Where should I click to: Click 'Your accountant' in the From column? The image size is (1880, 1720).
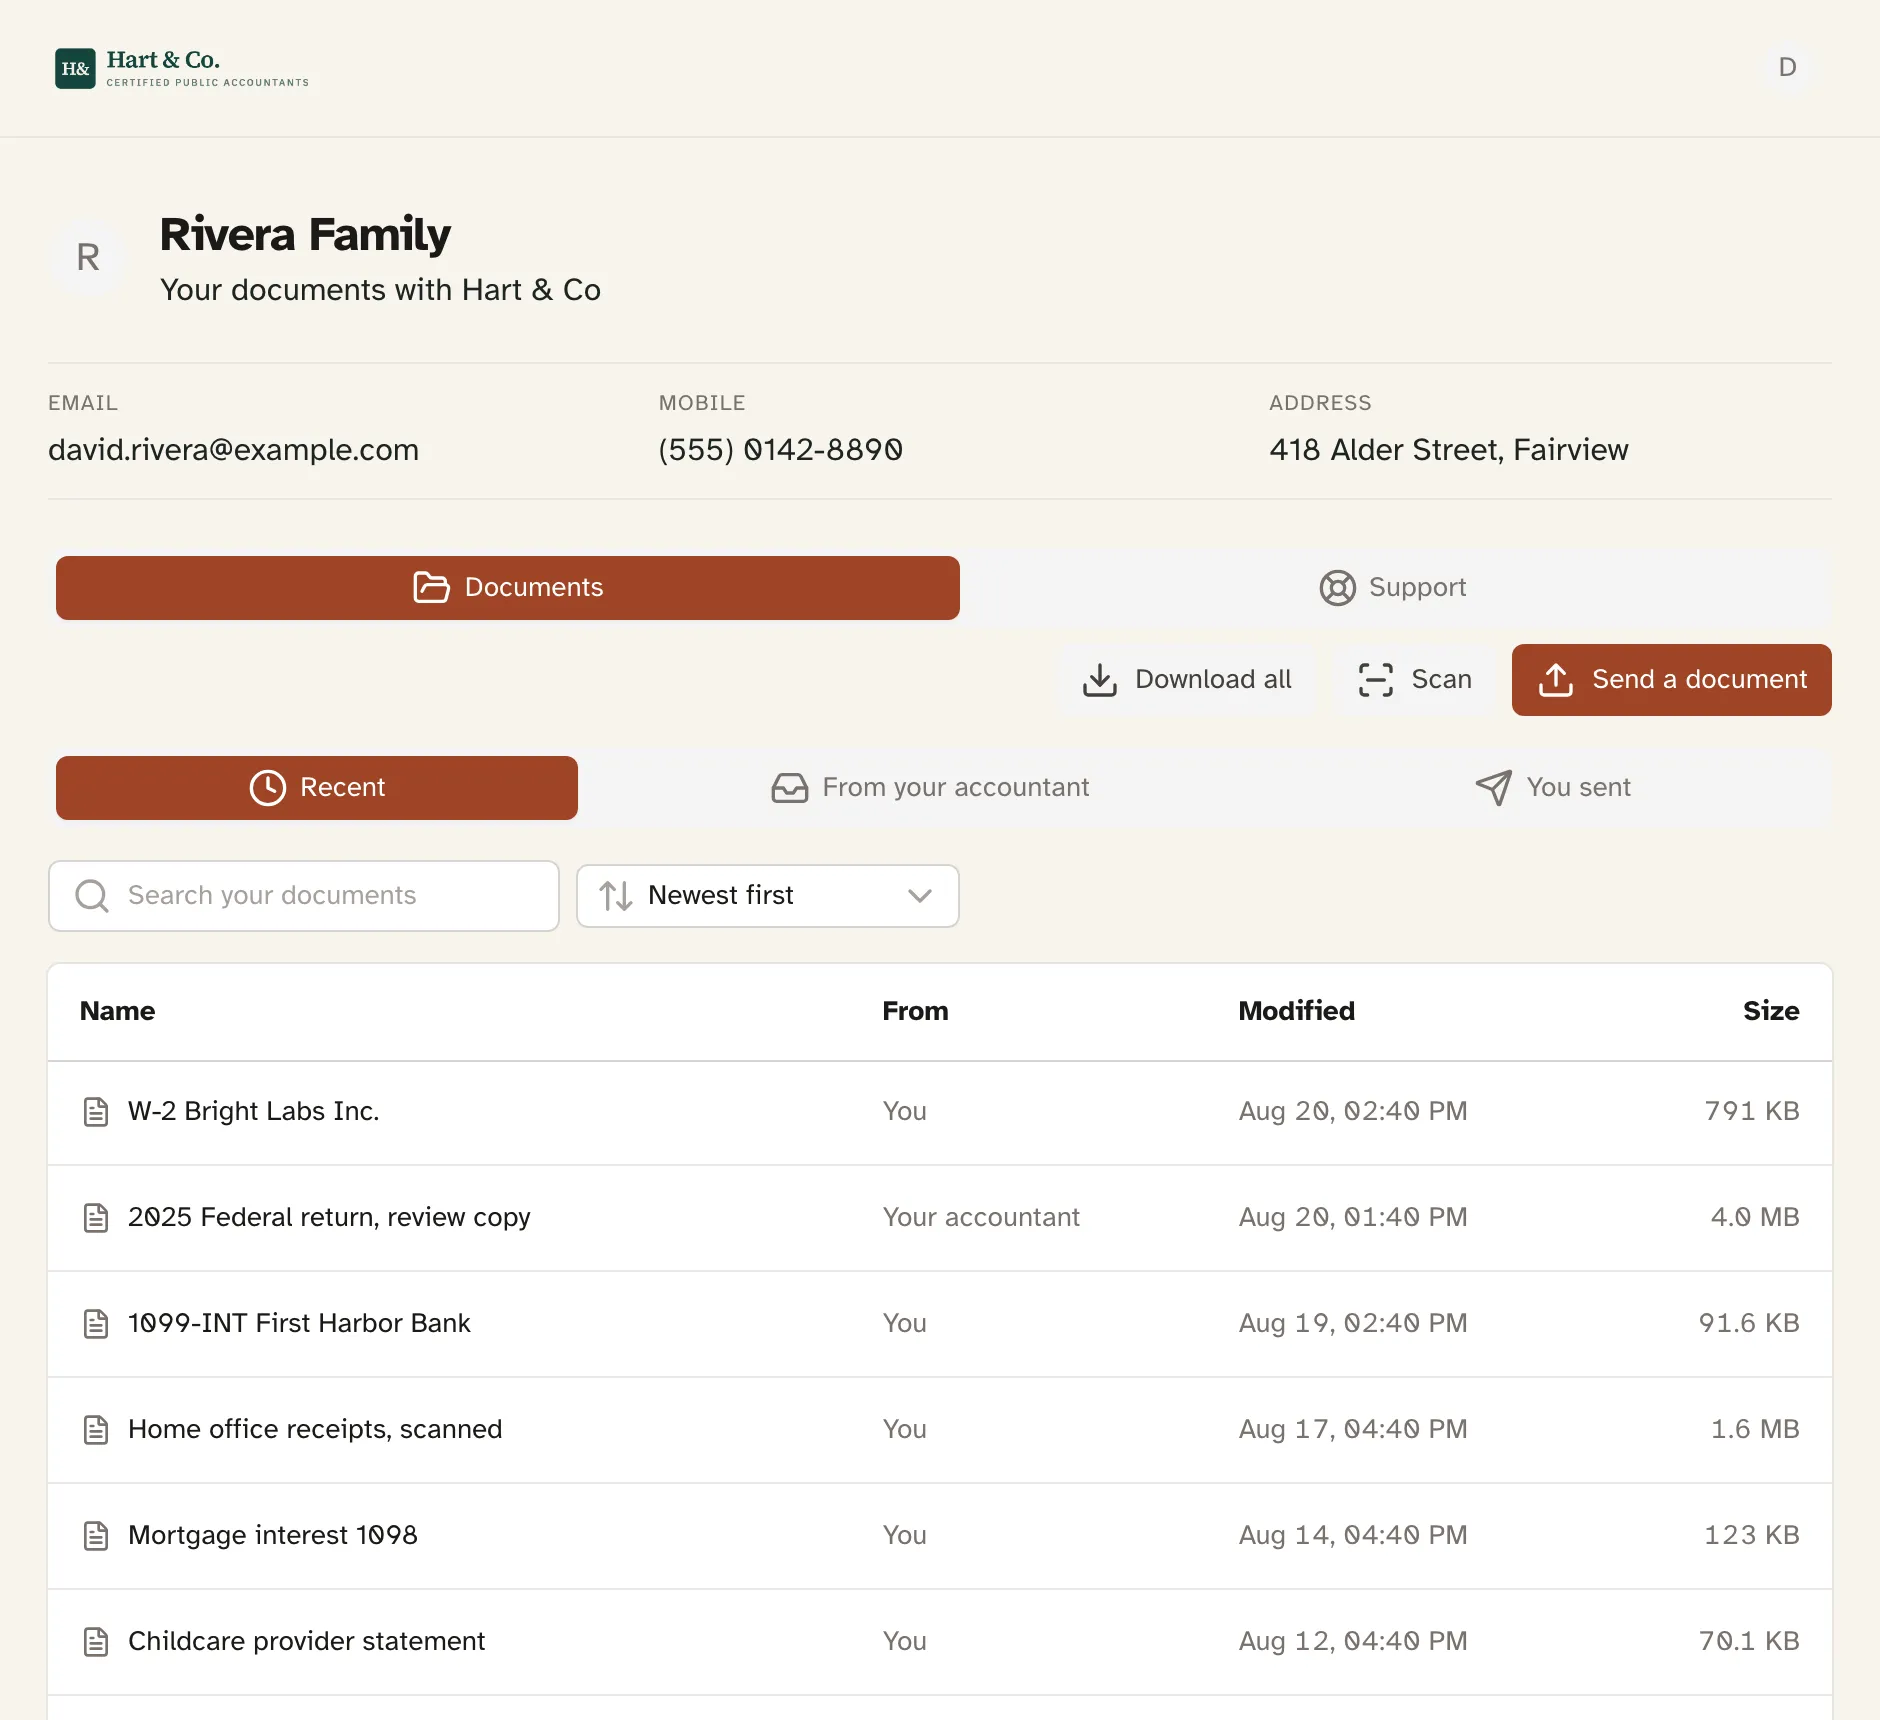pyautogui.click(x=981, y=1218)
